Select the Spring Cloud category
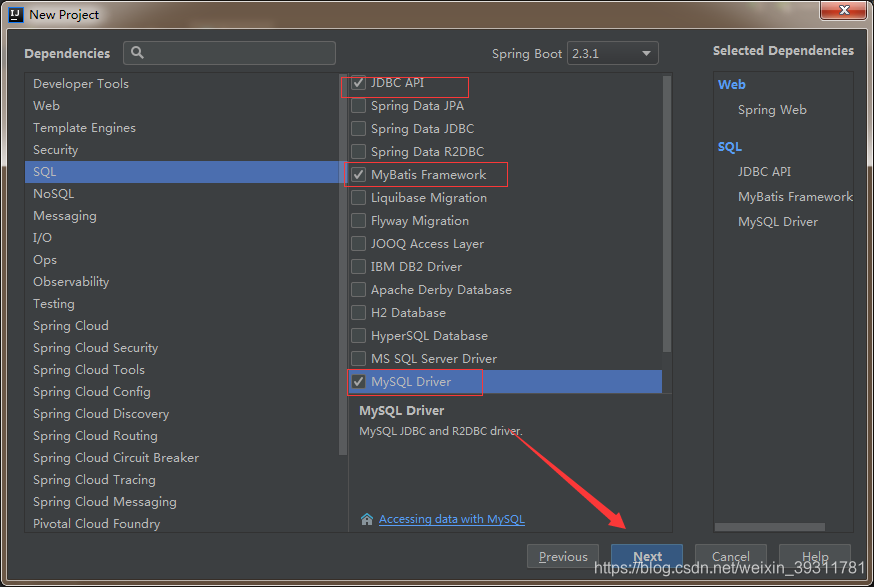Viewport: 874px width, 587px height. [x=182, y=326]
